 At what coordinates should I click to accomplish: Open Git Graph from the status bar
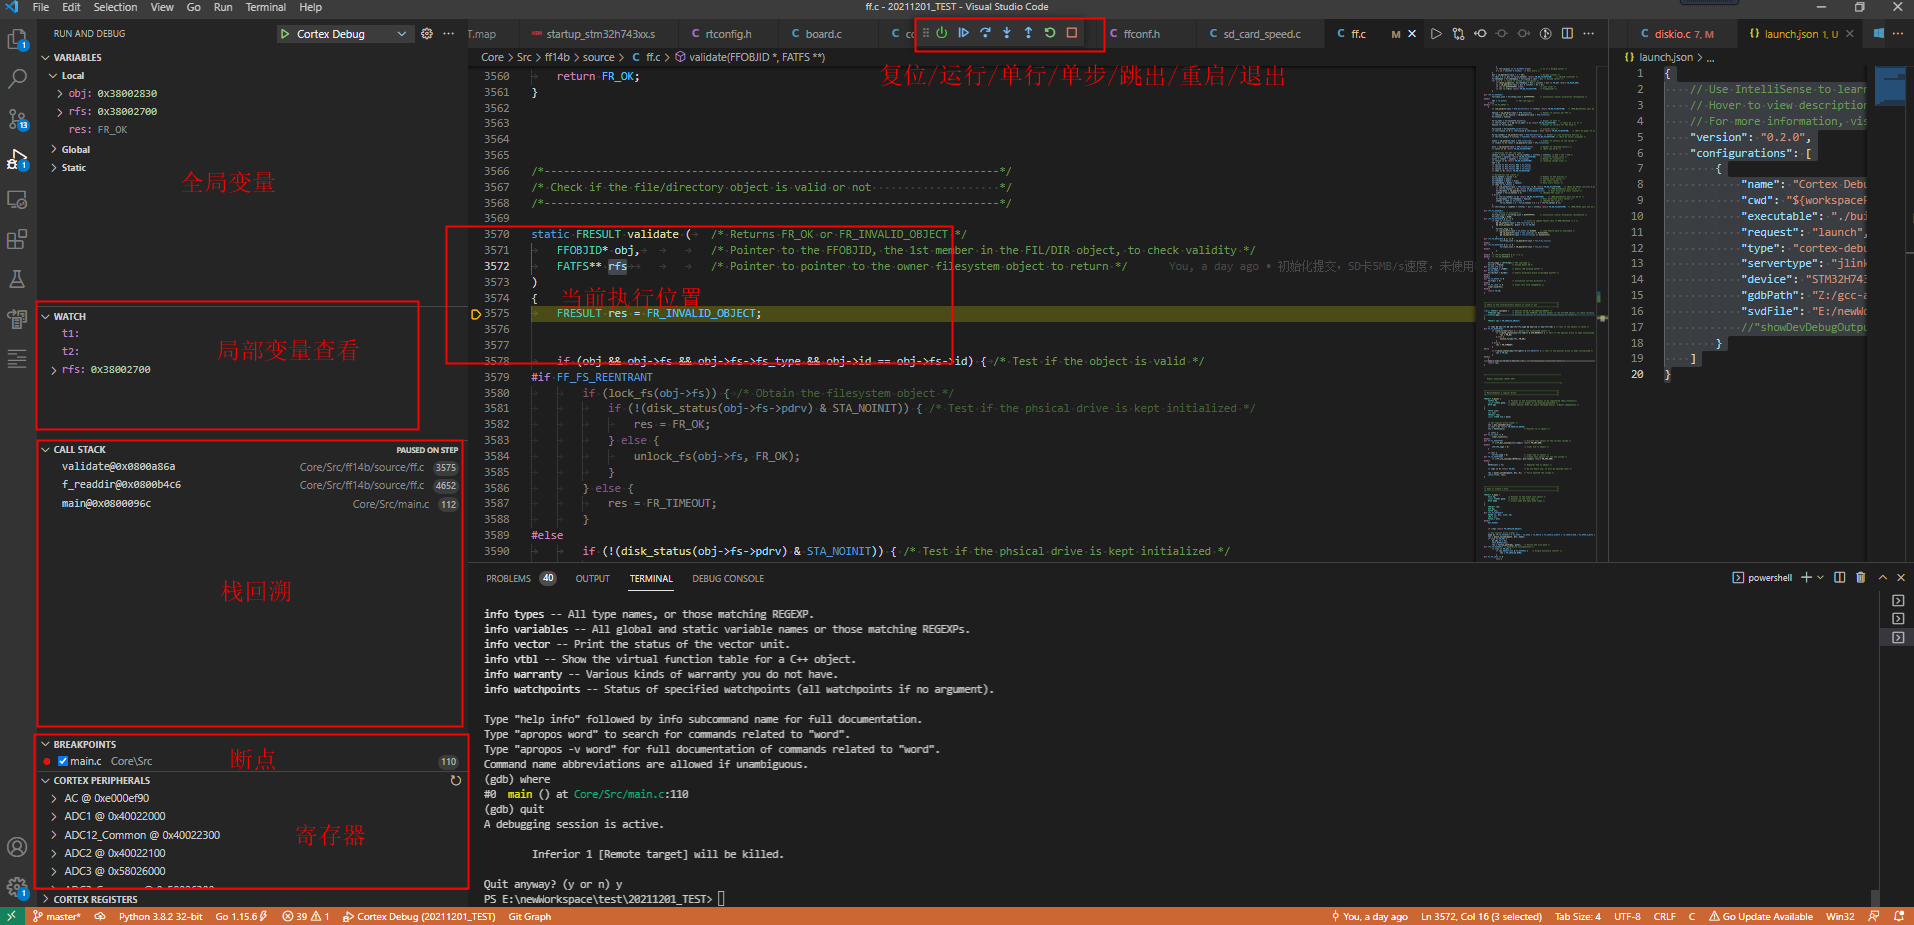[529, 916]
